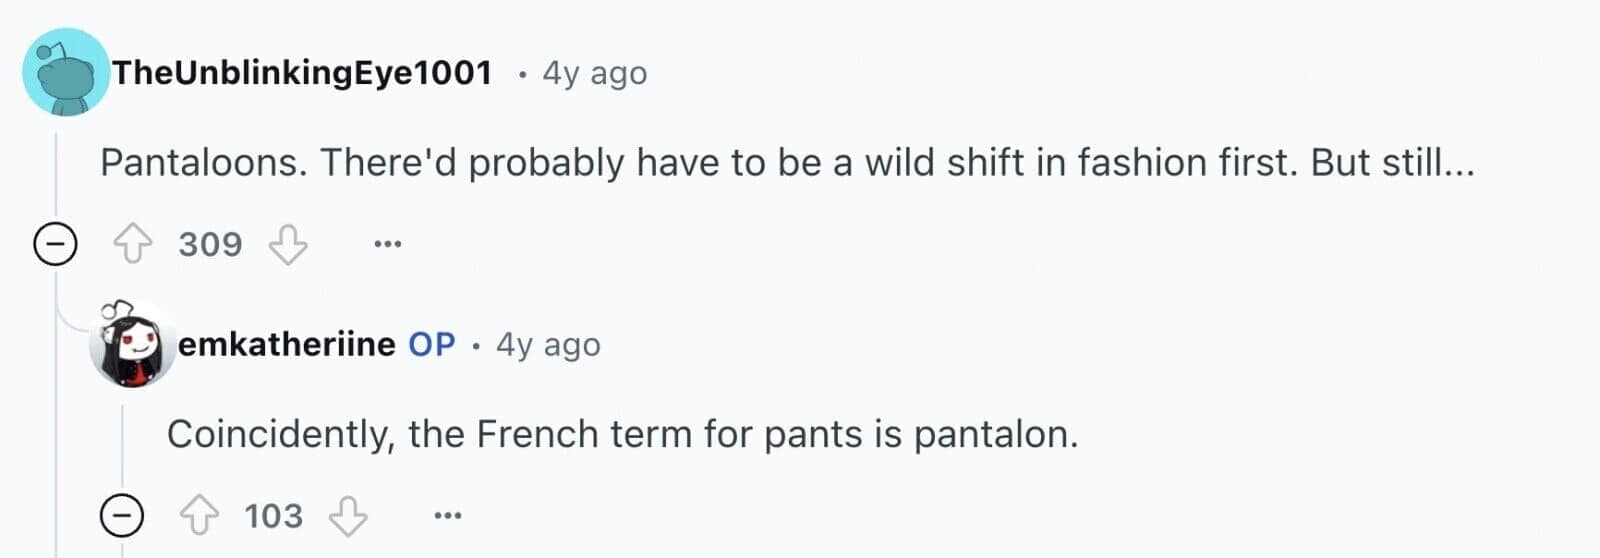Open emkatheriine's user profile link
Viewport: 1600px width, 558px height.
coord(286,344)
